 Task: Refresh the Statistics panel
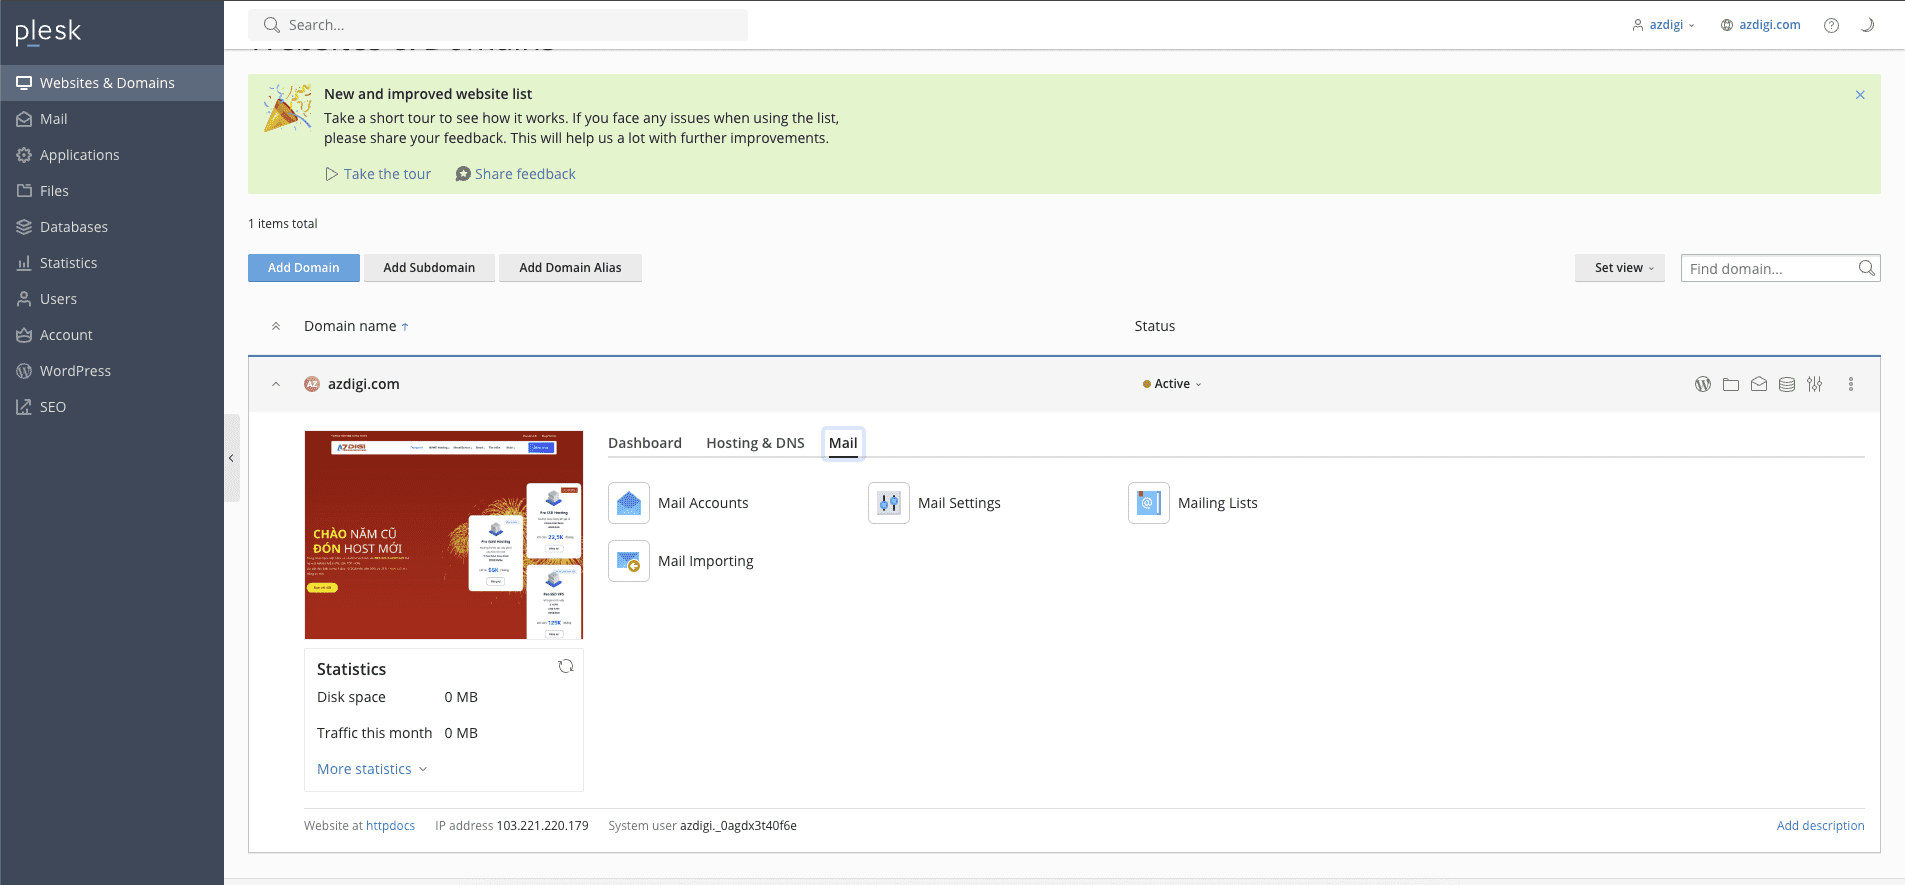[565, 667]
